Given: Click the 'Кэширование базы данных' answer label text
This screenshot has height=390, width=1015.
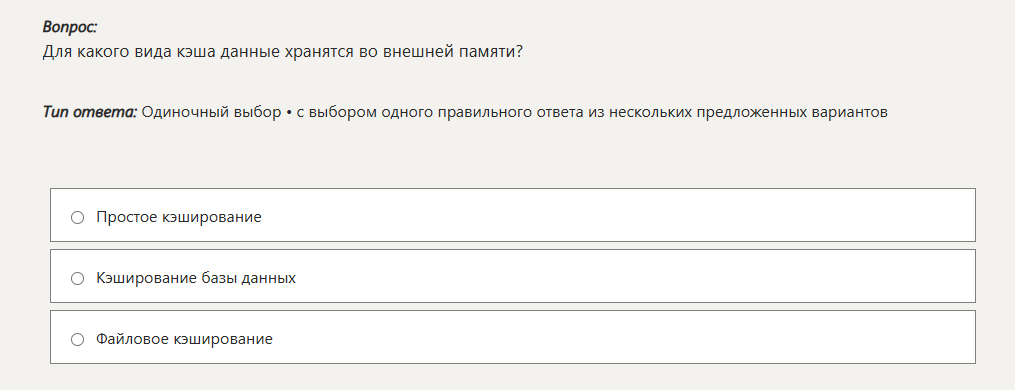Looking at the screenshot, I should point(196,278).
